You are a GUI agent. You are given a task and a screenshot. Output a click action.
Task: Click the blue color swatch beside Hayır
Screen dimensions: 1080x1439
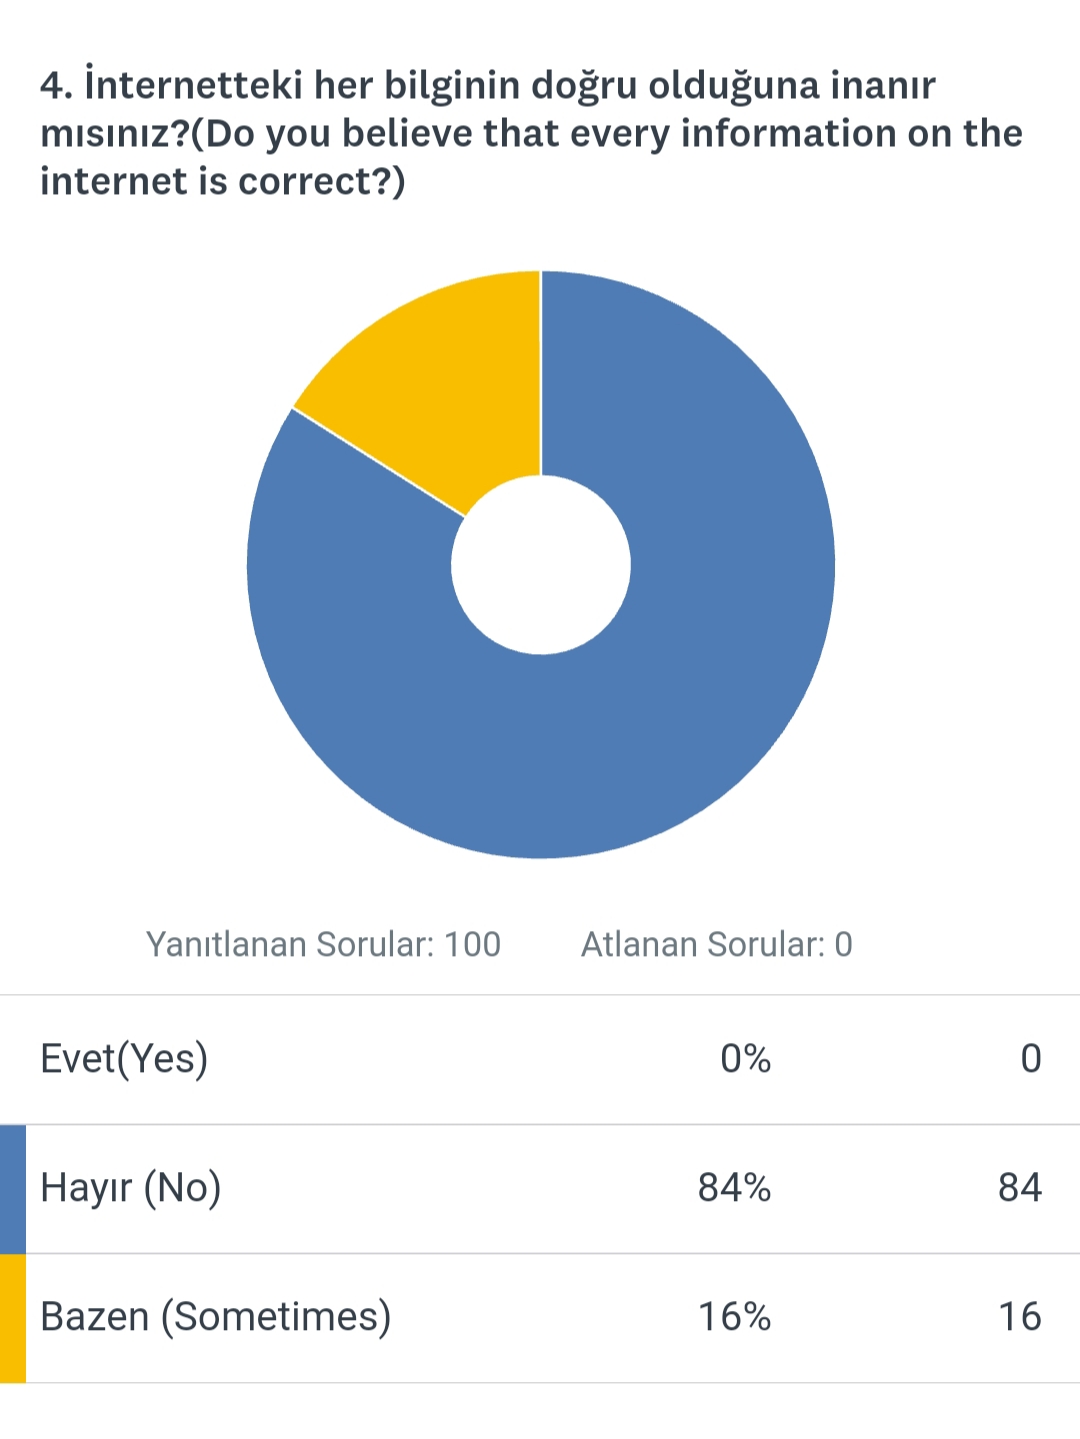pyautogui.click(x=13, y=1188)
